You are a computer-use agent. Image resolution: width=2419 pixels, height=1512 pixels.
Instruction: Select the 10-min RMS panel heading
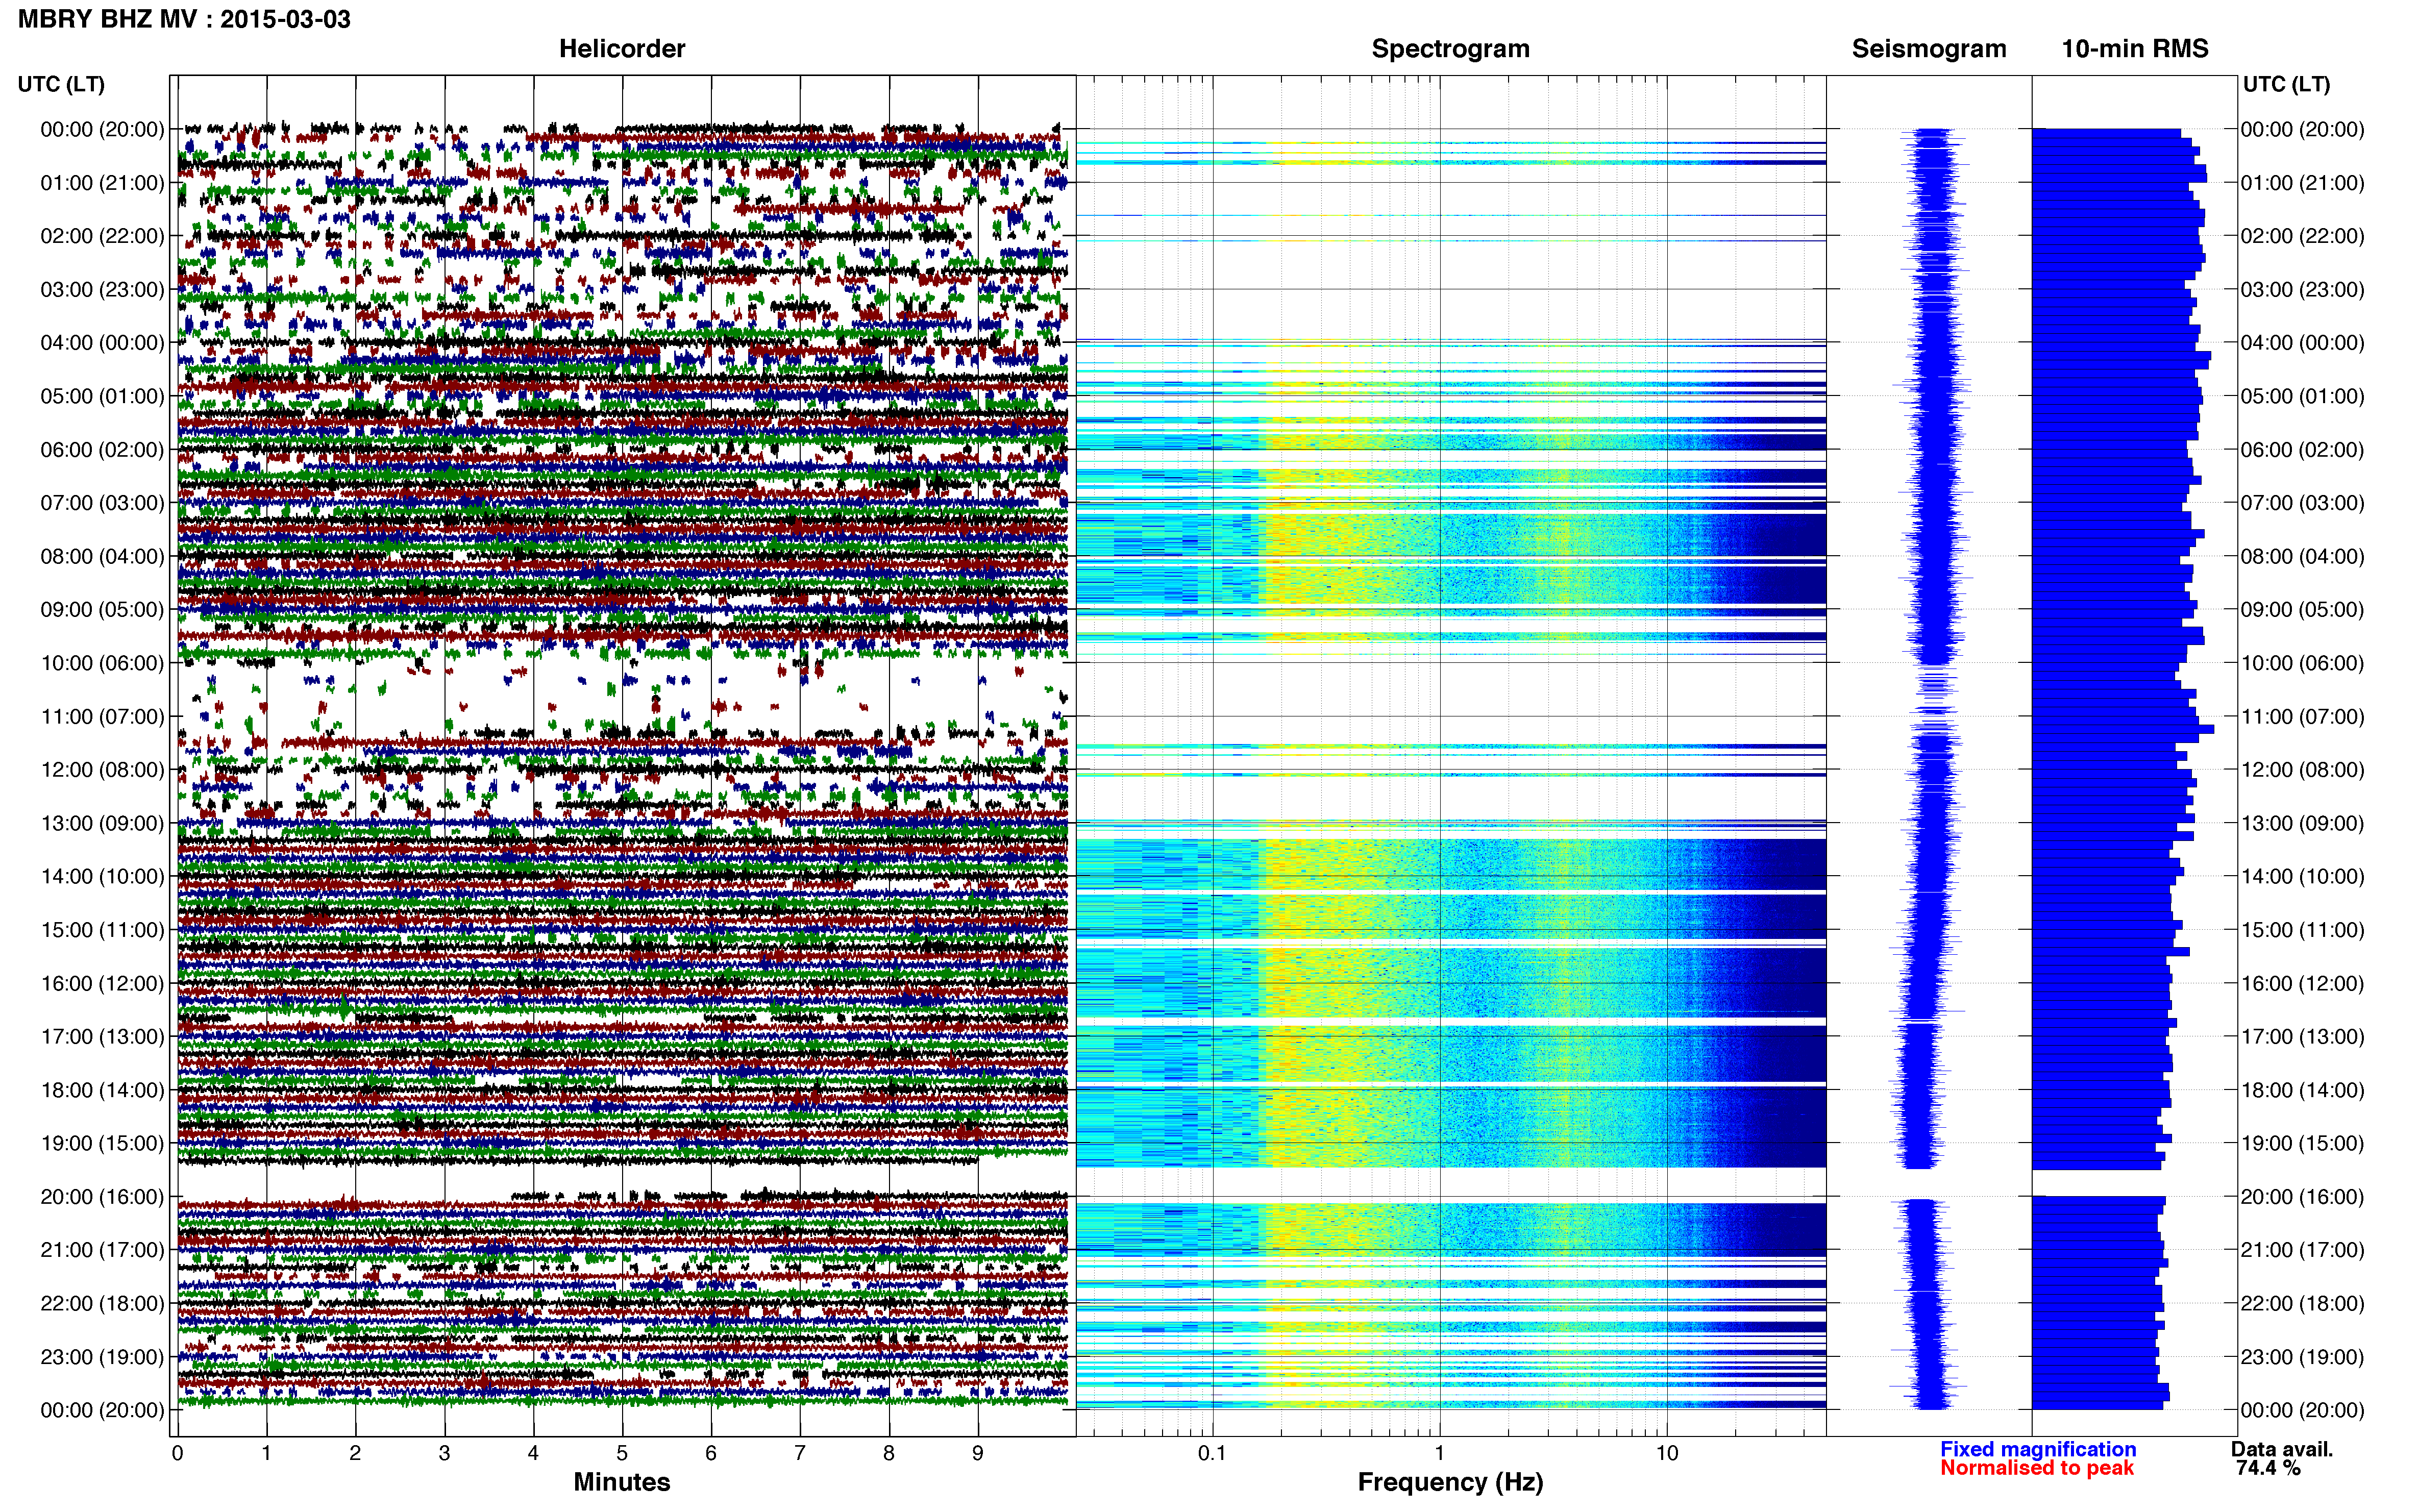click(2135, 49)
